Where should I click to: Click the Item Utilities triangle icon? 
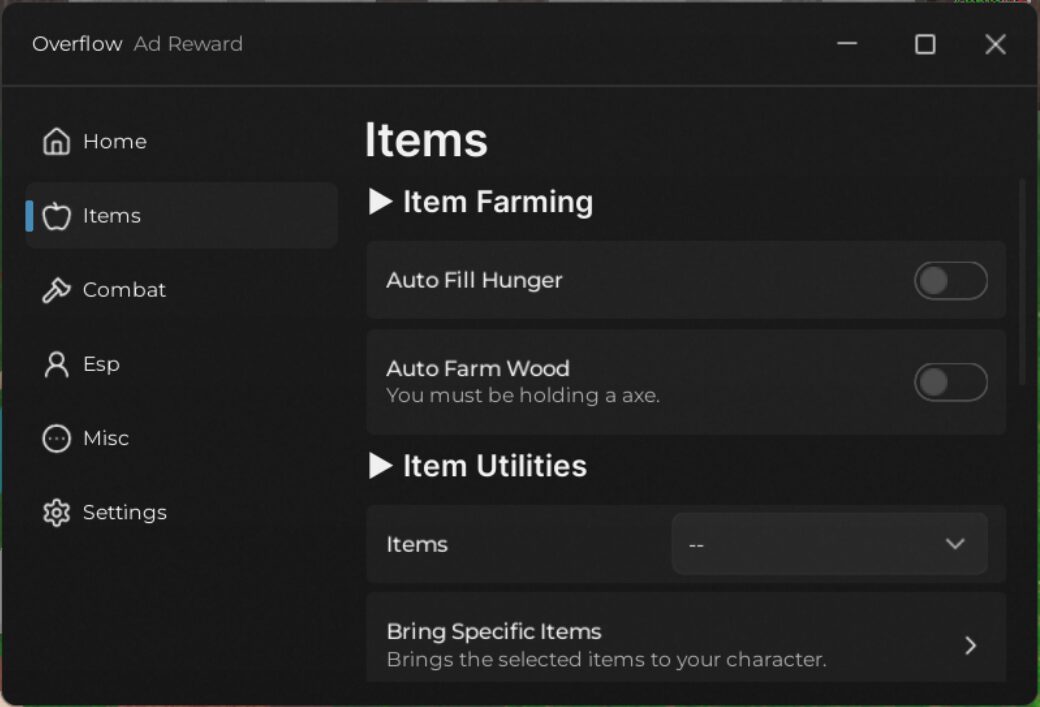click(x=381, y=466)
